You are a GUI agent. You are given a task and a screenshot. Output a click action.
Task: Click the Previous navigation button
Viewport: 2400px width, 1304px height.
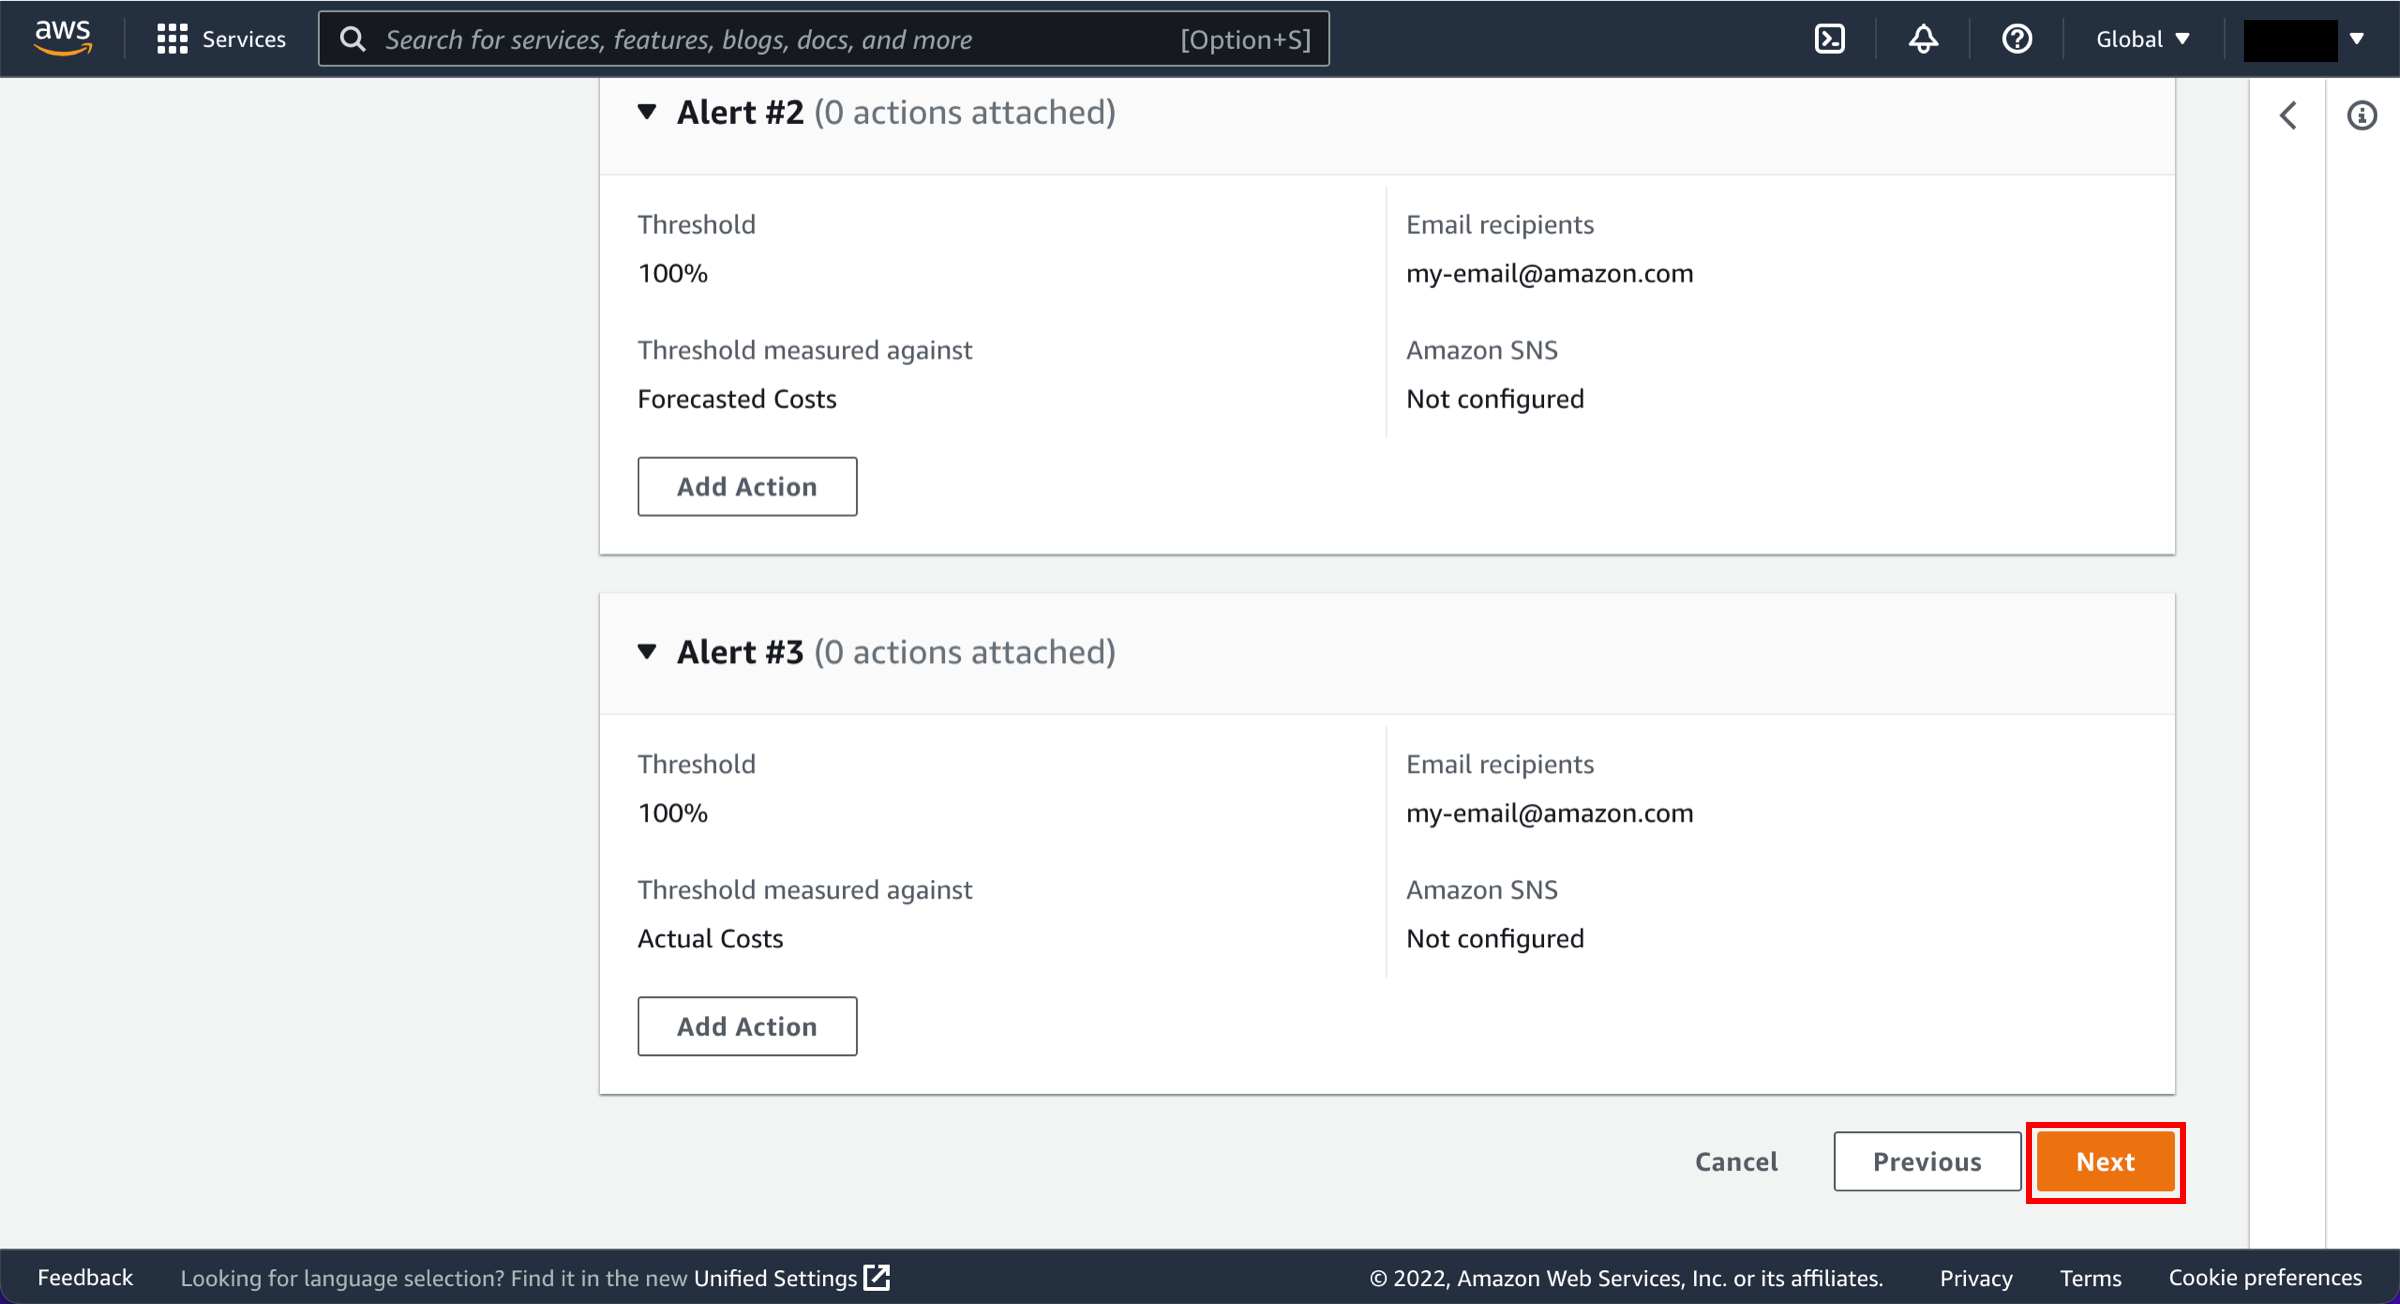point(1926,1161)
